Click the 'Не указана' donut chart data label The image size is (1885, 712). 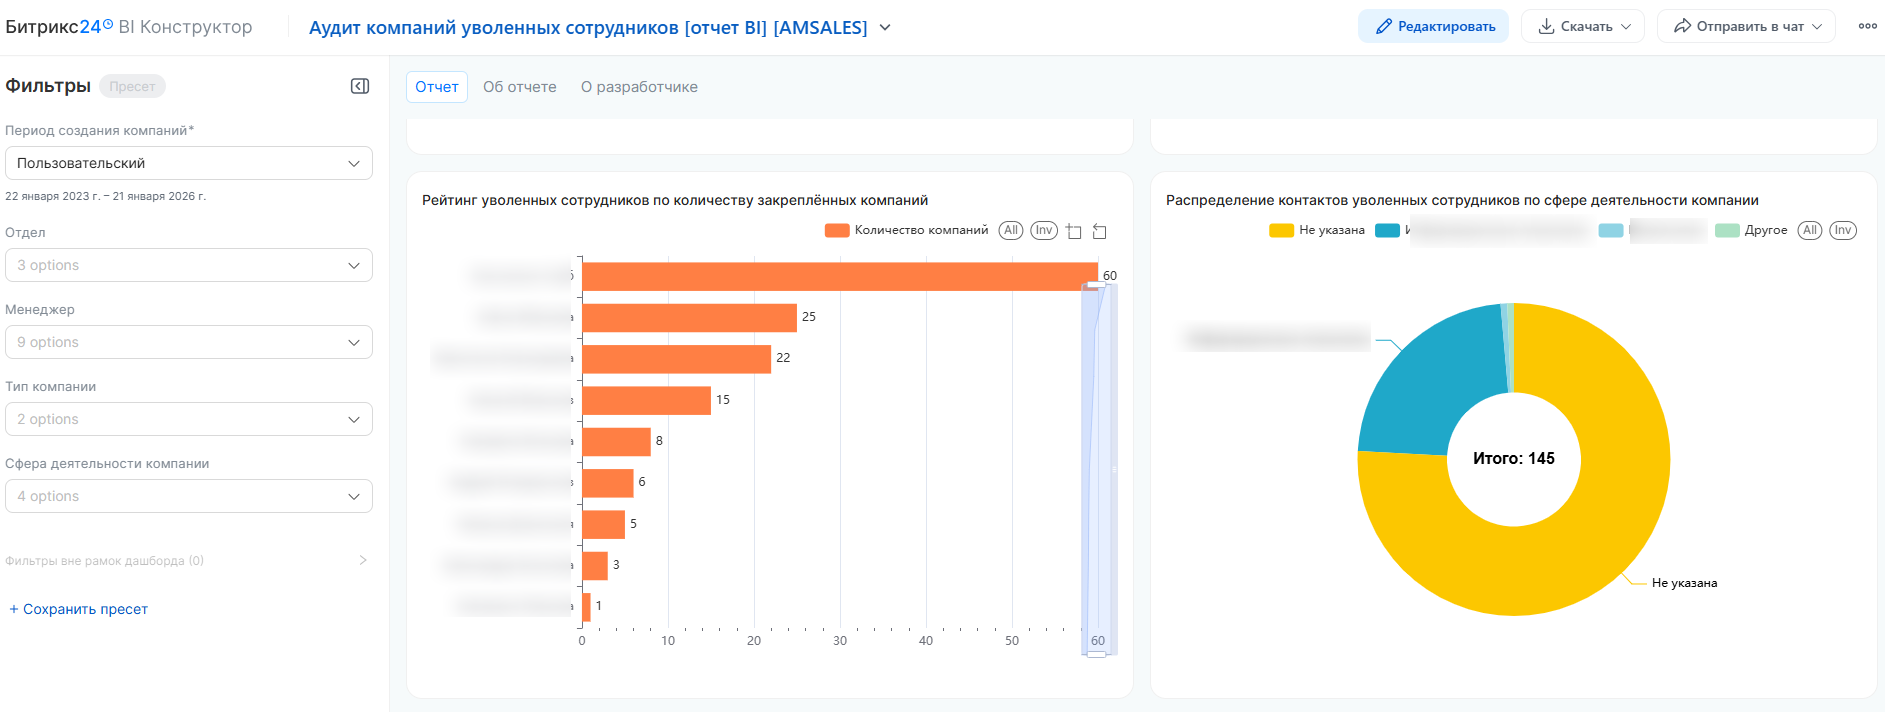[x=1684, y=583]
